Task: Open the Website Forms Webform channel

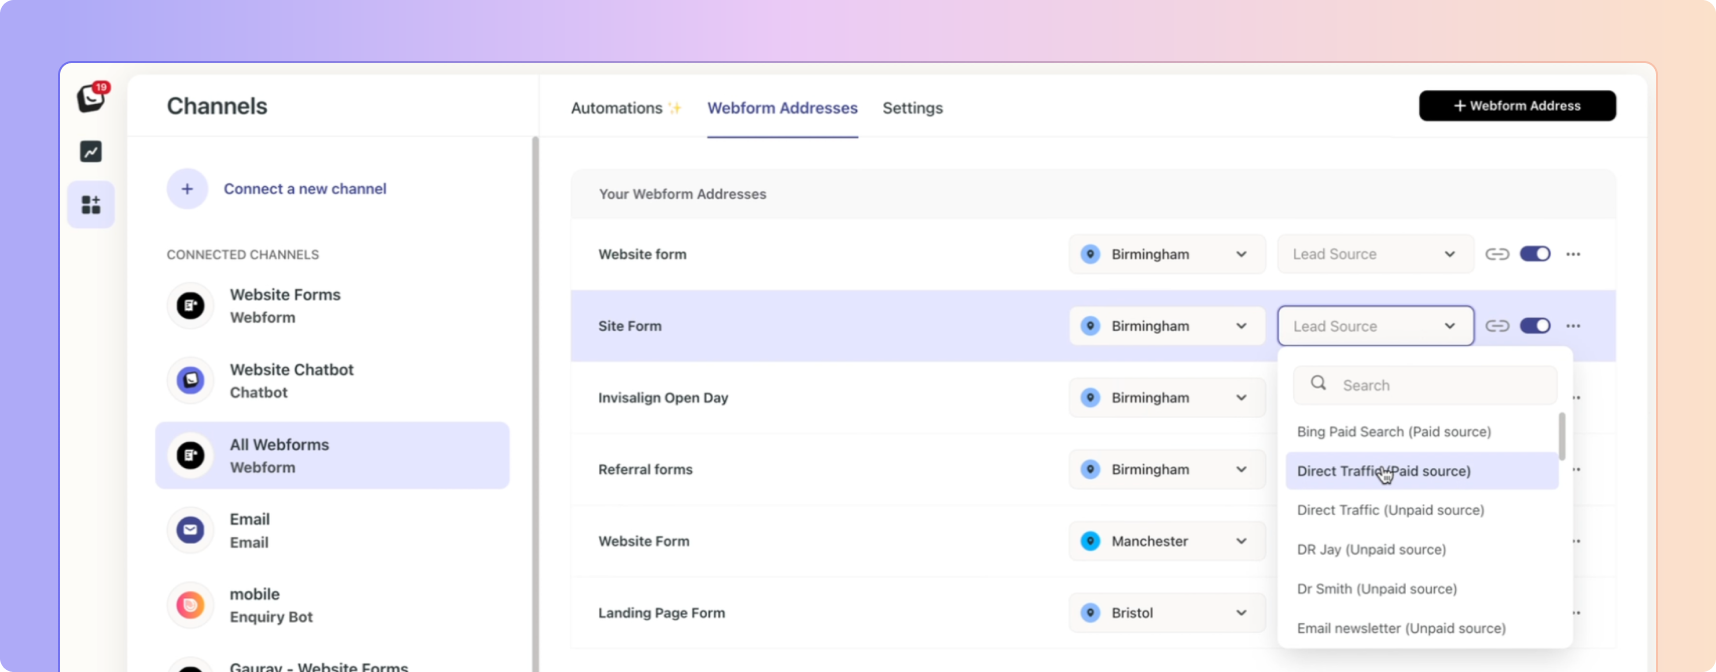Action: 332,306
